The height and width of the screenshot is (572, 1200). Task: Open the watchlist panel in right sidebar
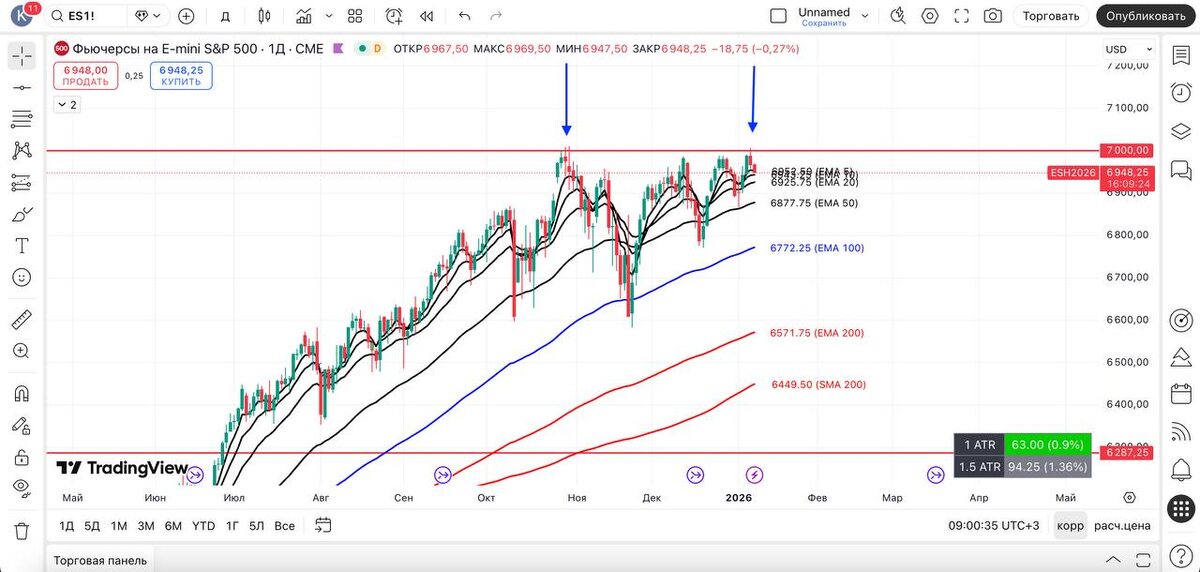click(x=1180, y=56)
